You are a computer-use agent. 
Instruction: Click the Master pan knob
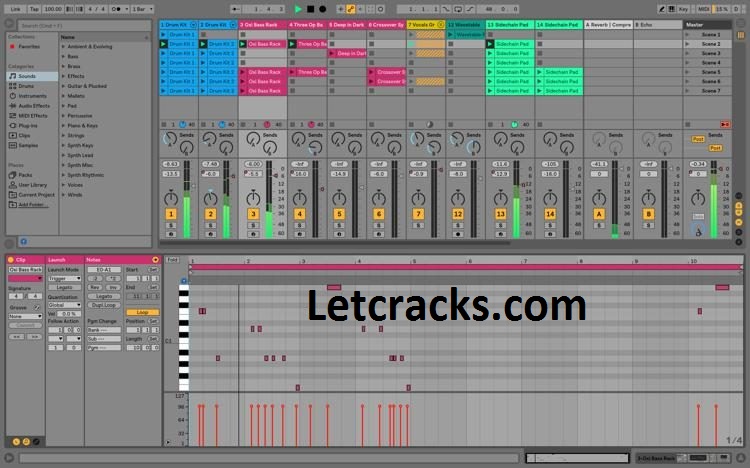coord(698,197)
